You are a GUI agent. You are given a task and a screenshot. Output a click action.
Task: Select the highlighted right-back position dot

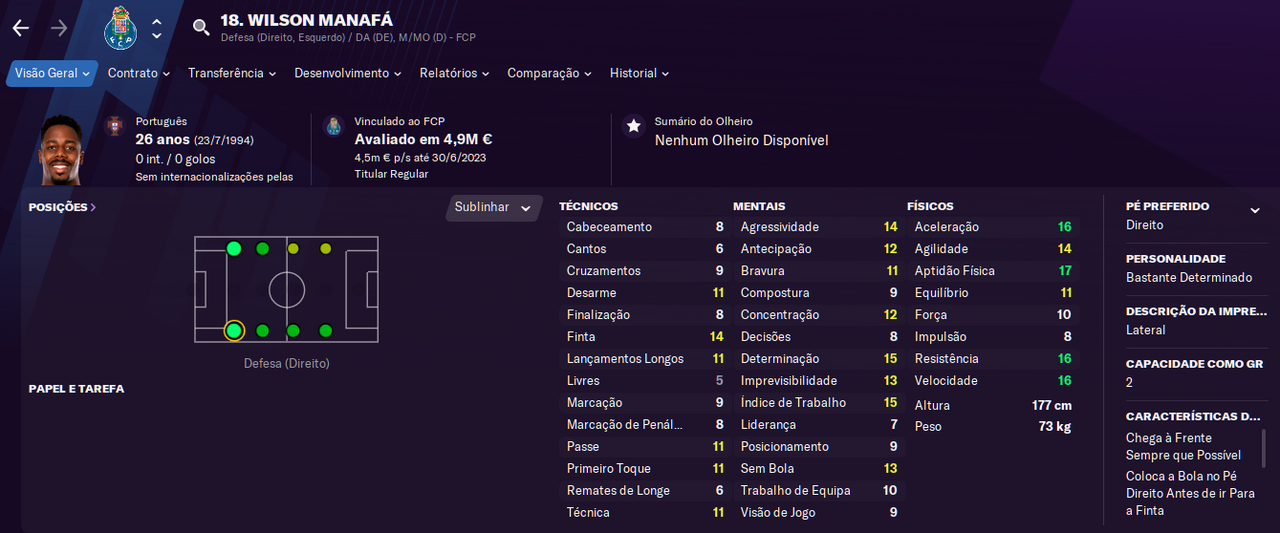click(x=234, y=330)
